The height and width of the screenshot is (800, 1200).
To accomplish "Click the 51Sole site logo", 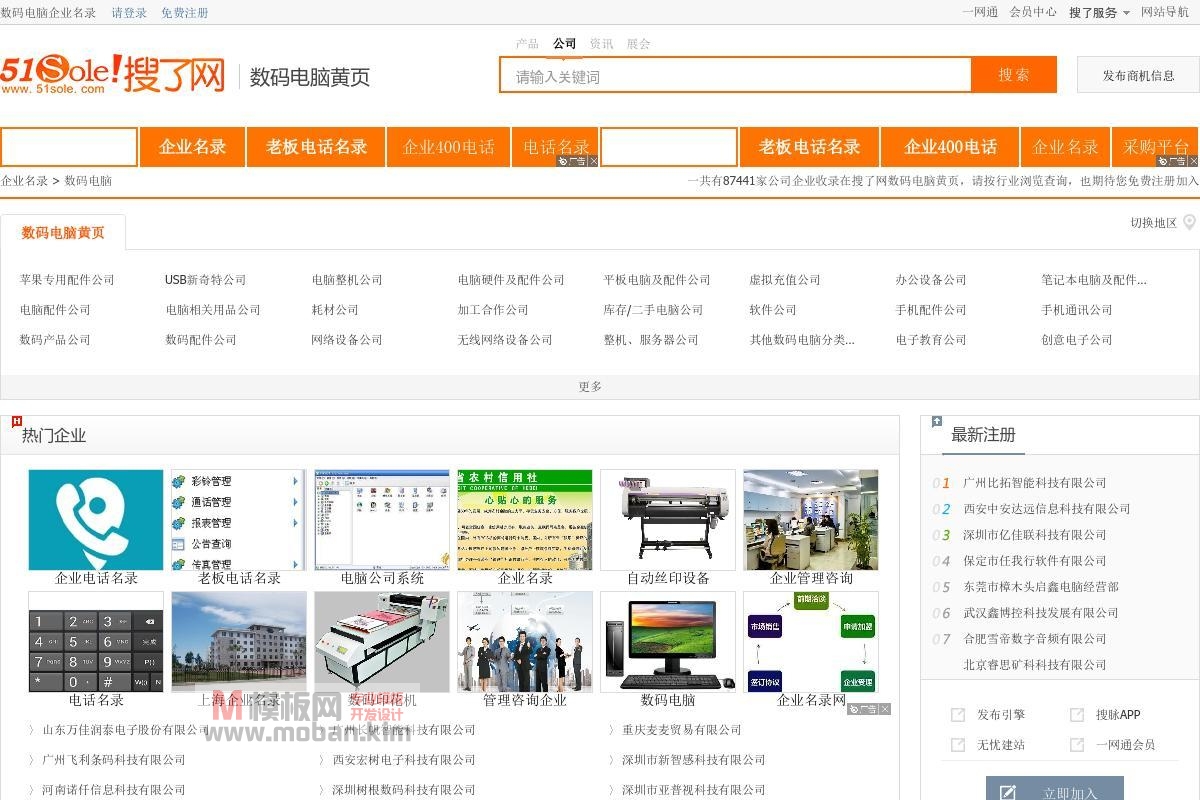I will point(113,74).
